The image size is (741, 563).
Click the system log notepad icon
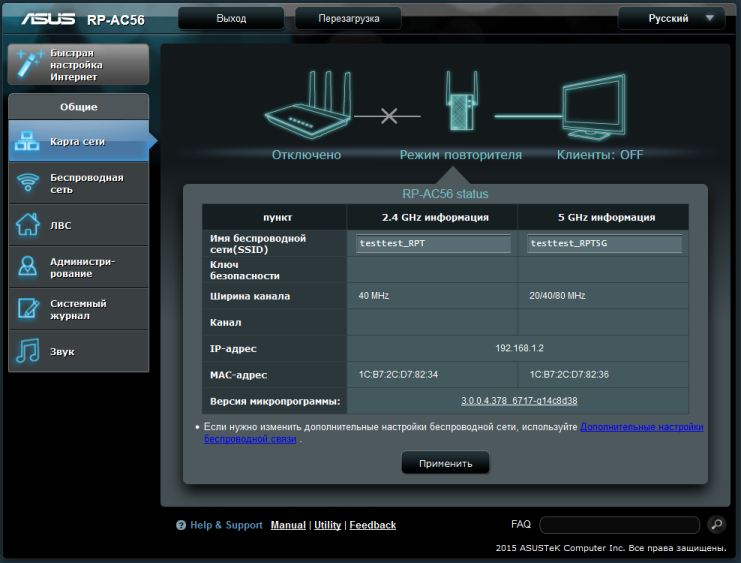28,308
